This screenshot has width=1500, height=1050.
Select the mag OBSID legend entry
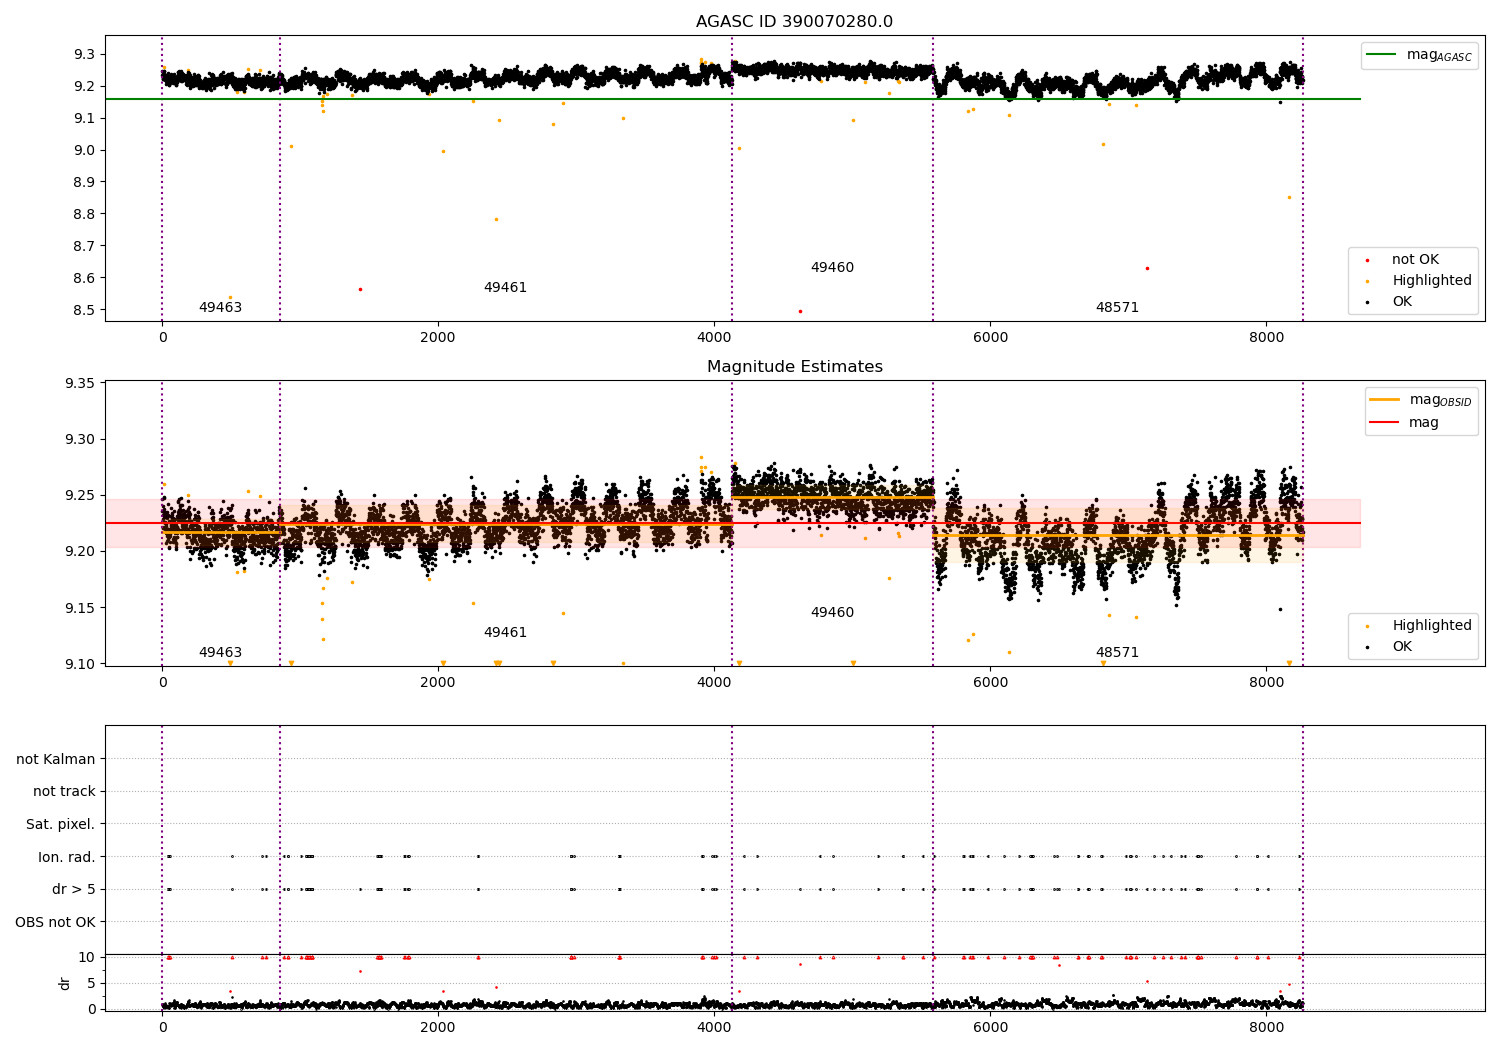tap(1420, 400)
